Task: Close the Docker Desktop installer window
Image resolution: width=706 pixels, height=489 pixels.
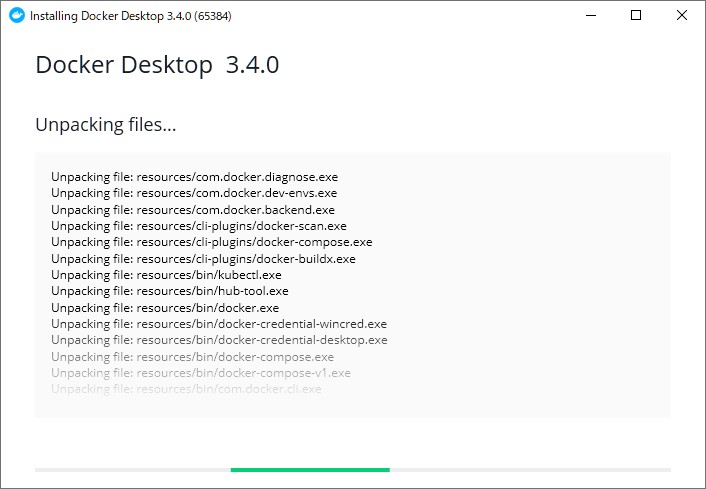Action: [682, 15]
